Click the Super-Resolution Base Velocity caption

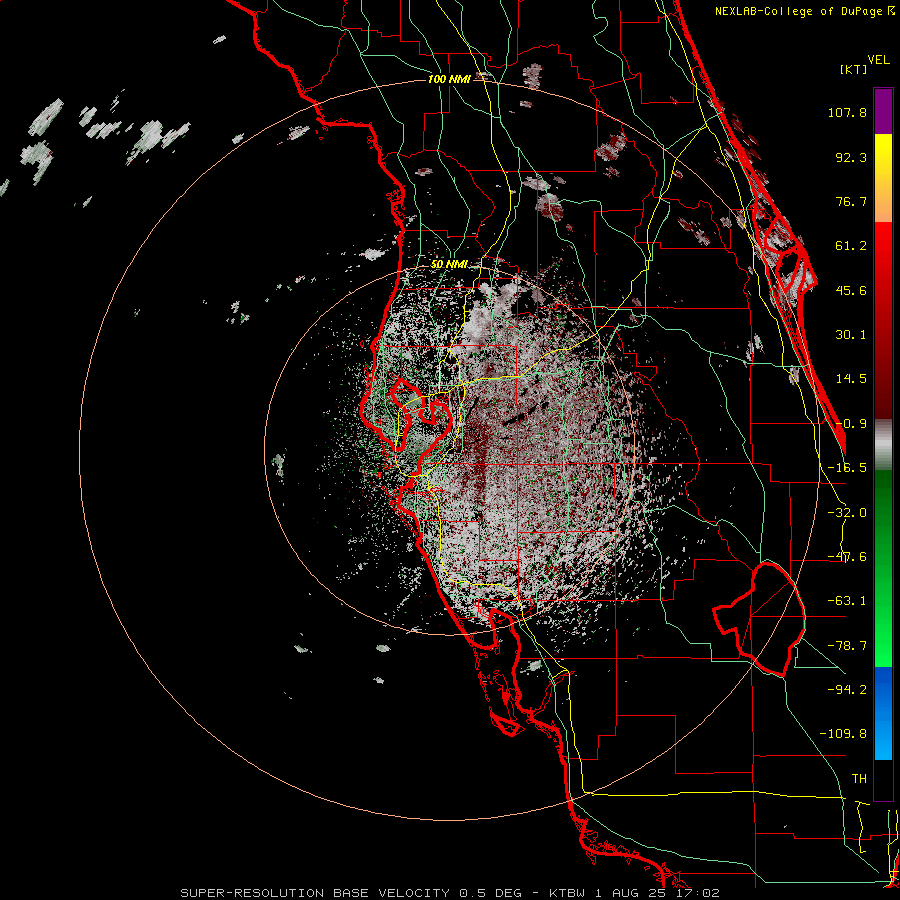pyautogui.click(x=449, y=893)
